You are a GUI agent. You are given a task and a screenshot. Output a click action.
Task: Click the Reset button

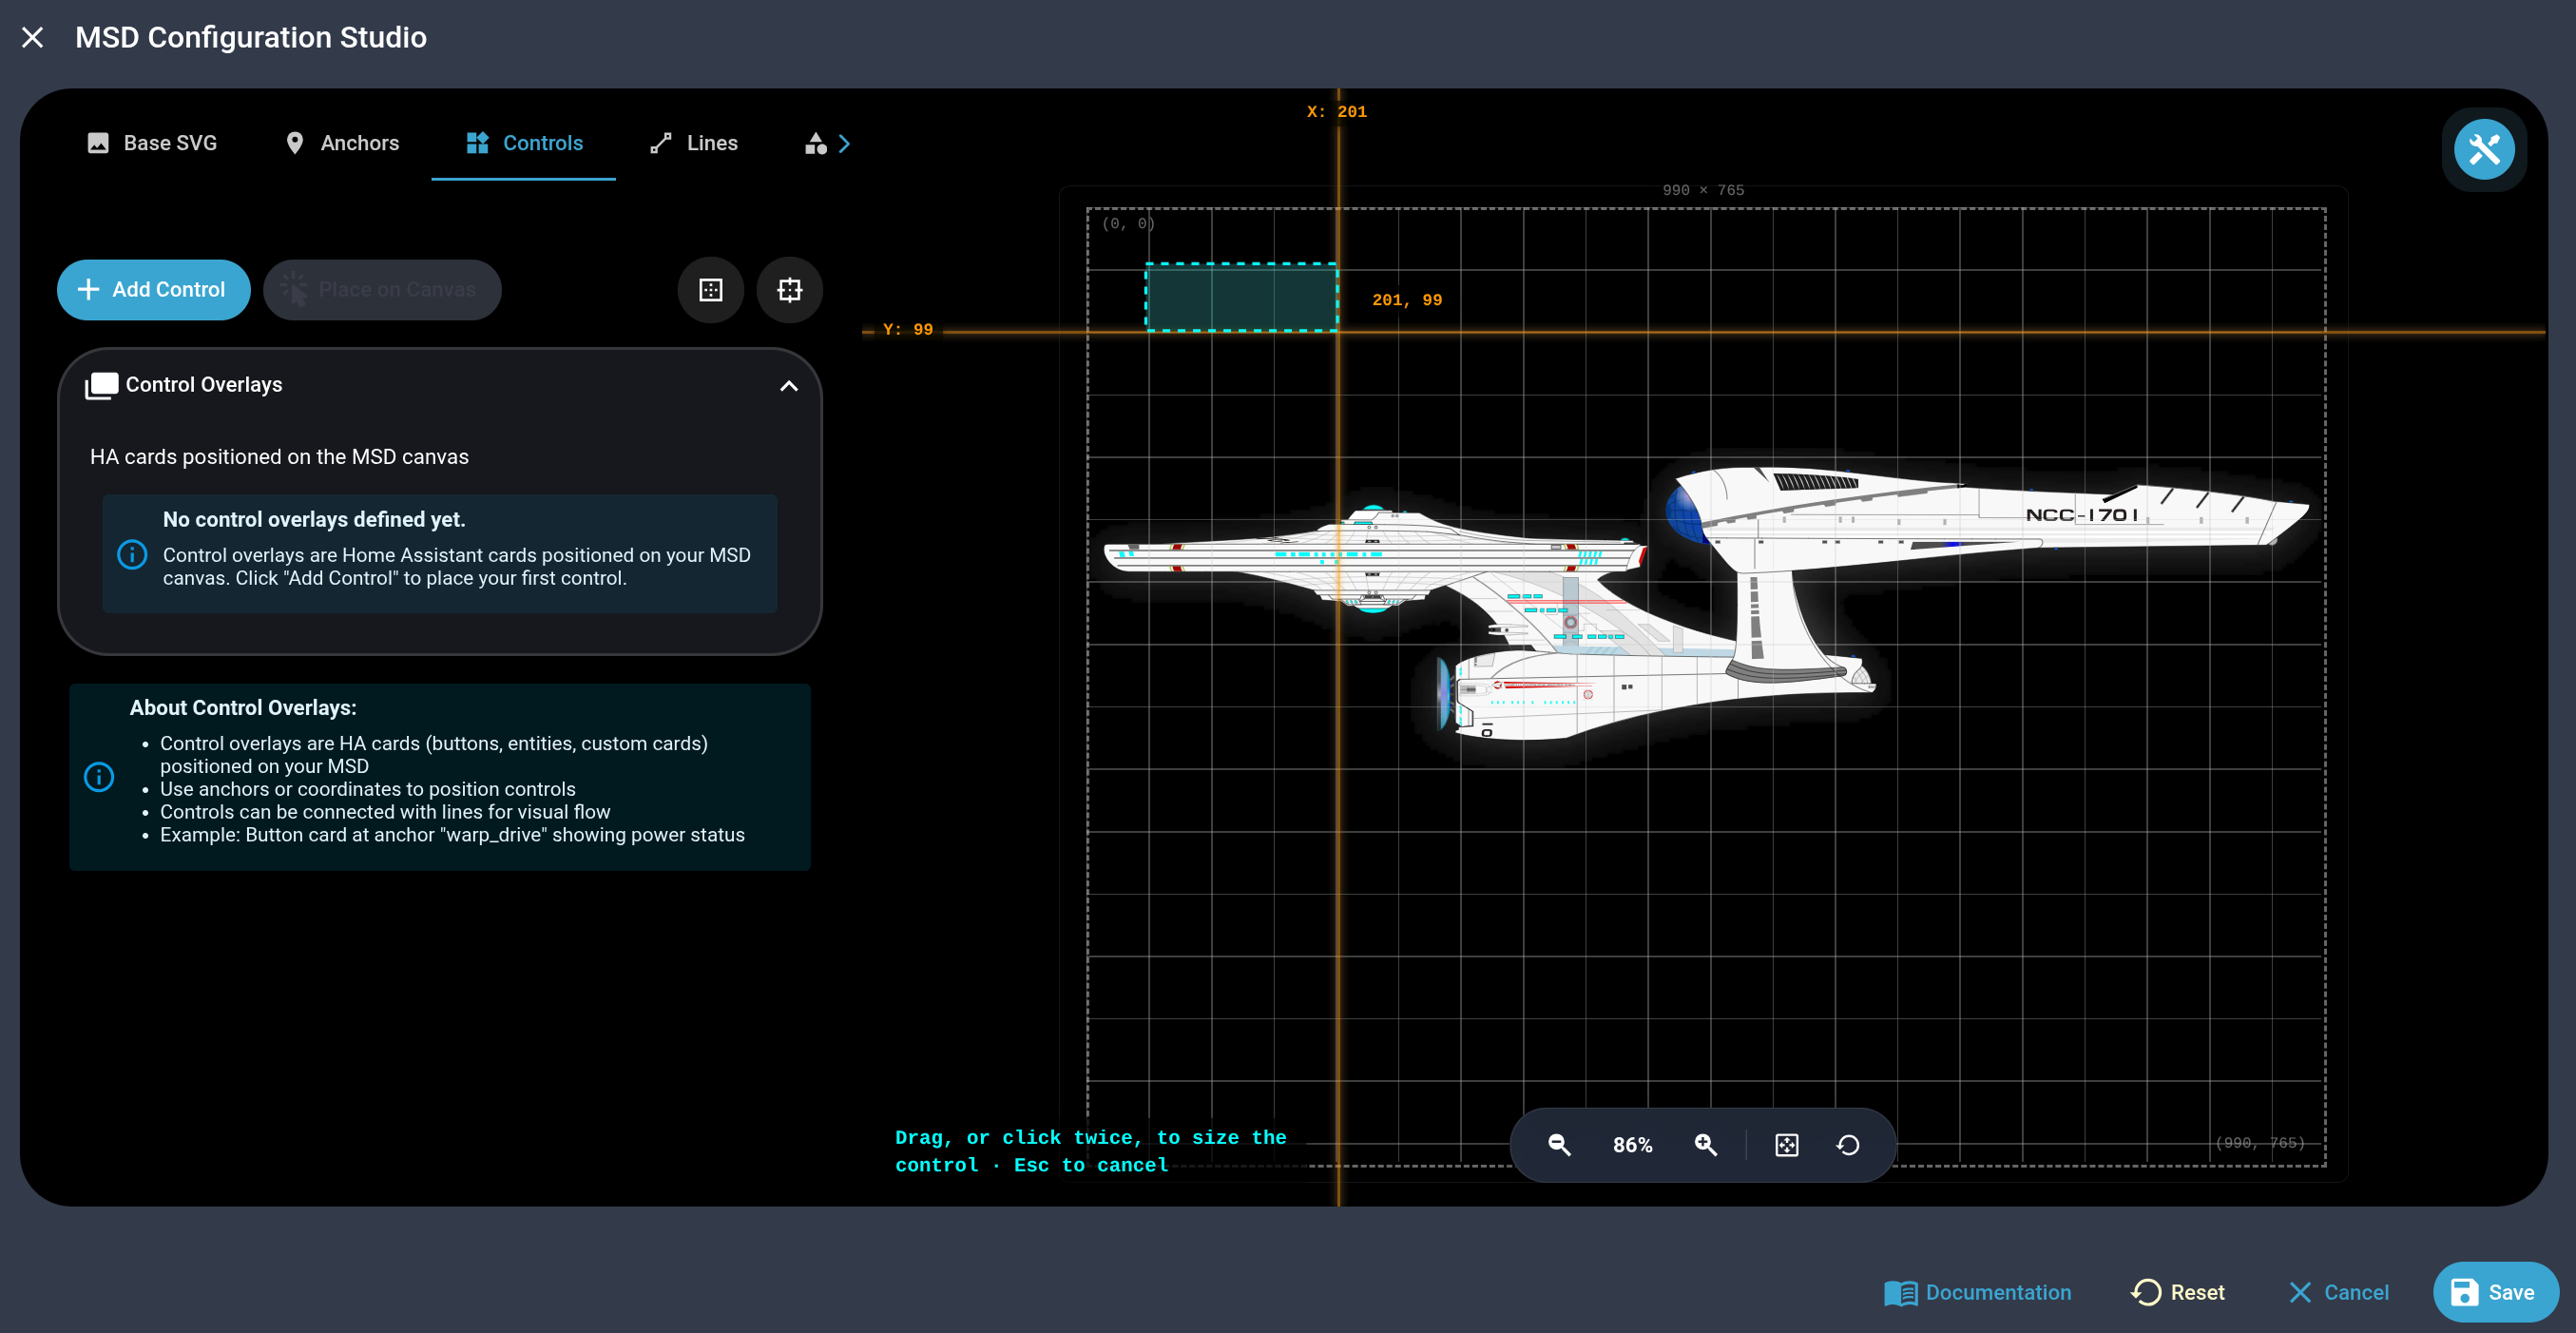tap(2178, 1293)
